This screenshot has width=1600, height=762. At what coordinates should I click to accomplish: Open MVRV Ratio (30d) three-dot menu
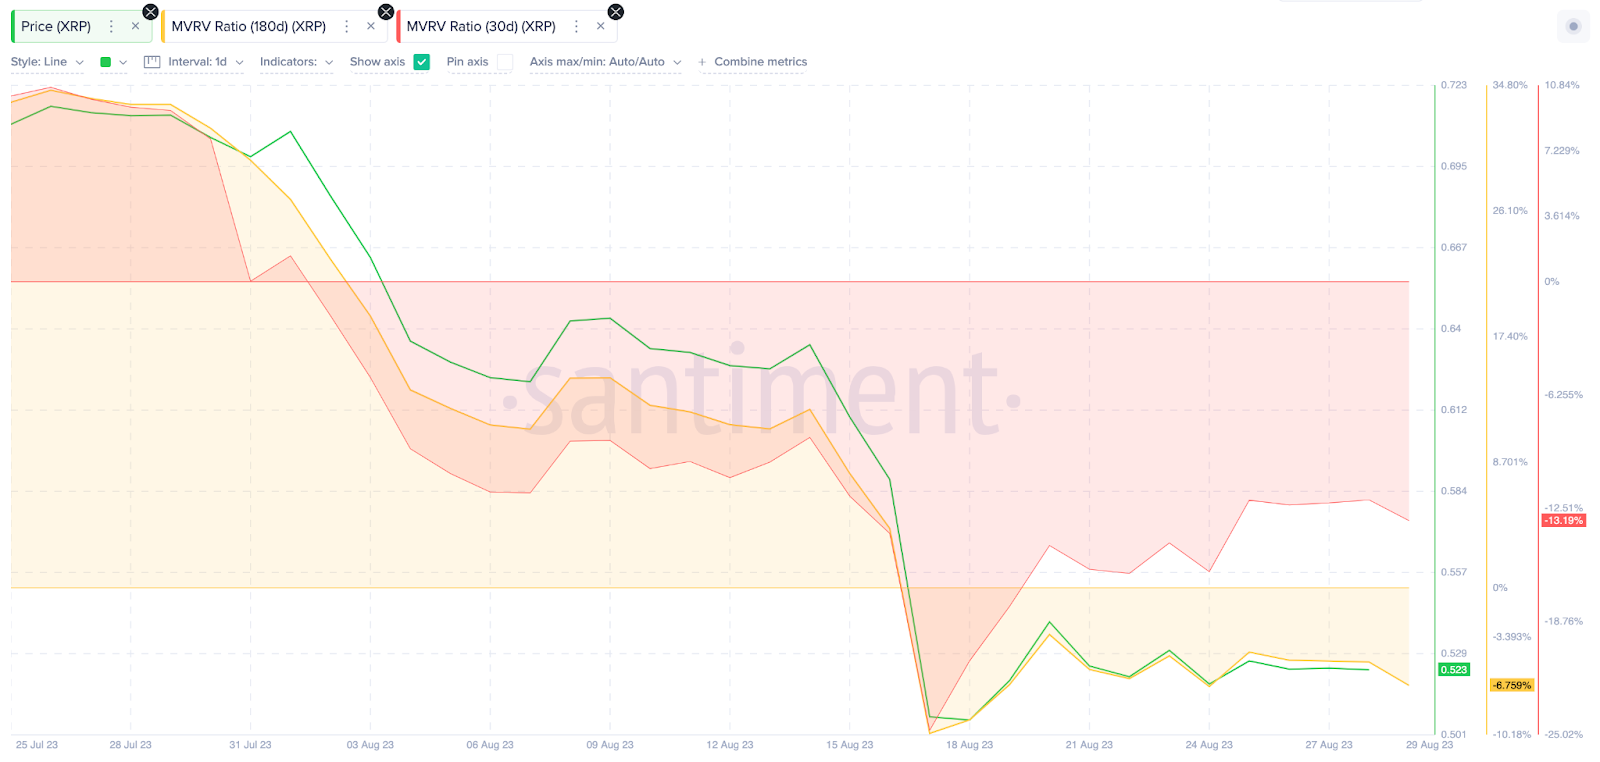(576, 27)
